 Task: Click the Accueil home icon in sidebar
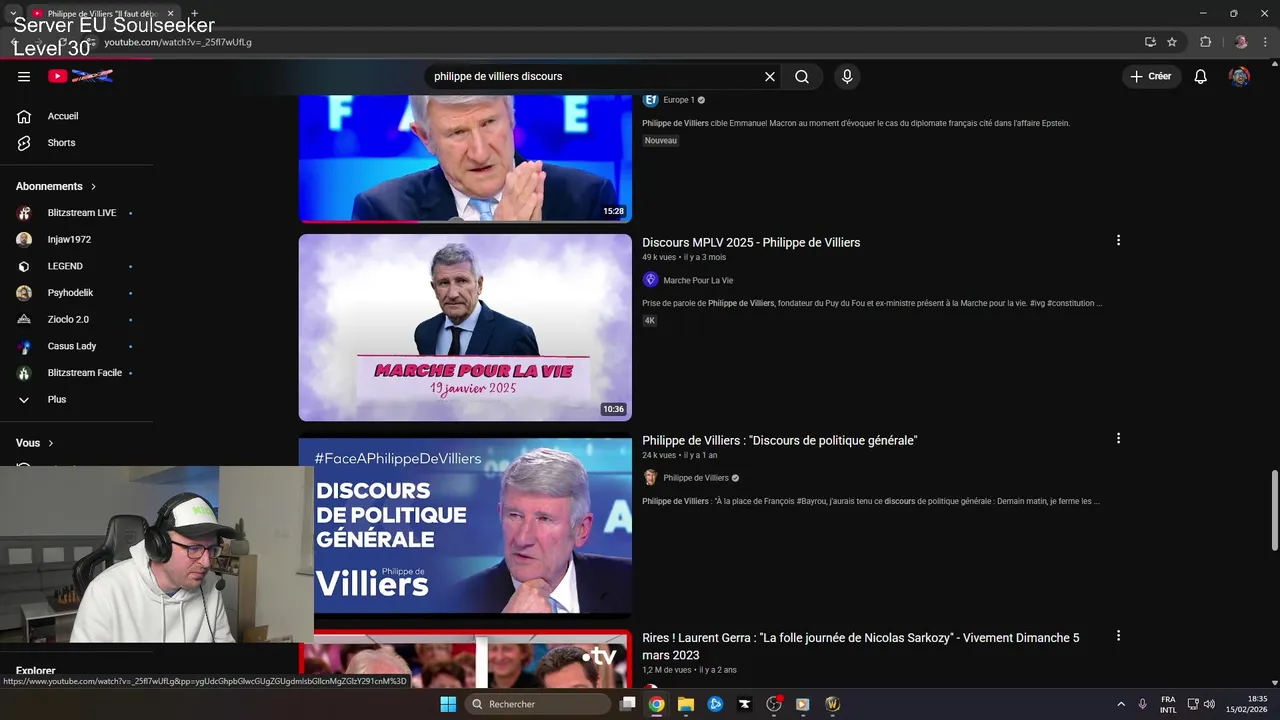[24, 116]
